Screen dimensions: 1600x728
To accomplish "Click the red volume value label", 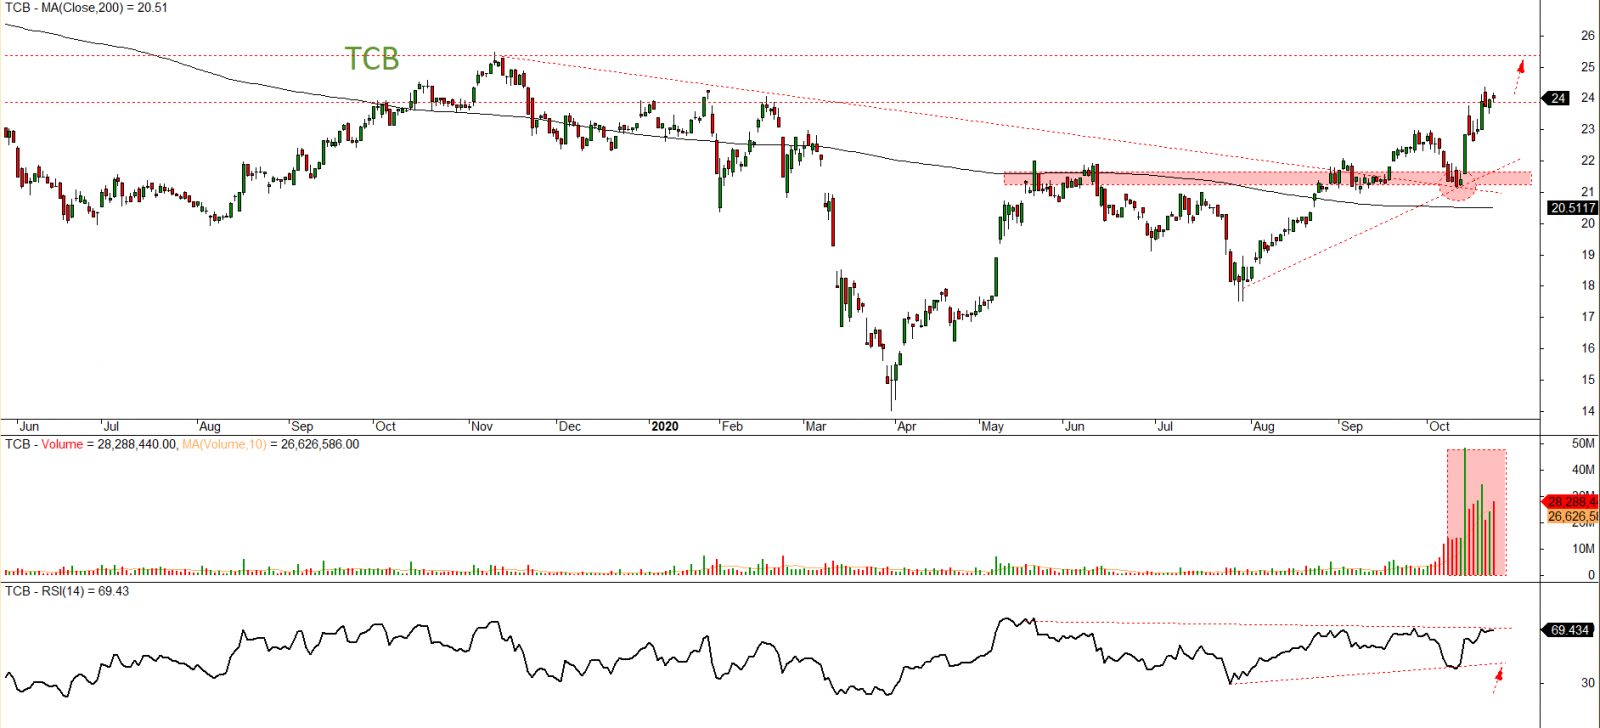I will coord(1572,502).
